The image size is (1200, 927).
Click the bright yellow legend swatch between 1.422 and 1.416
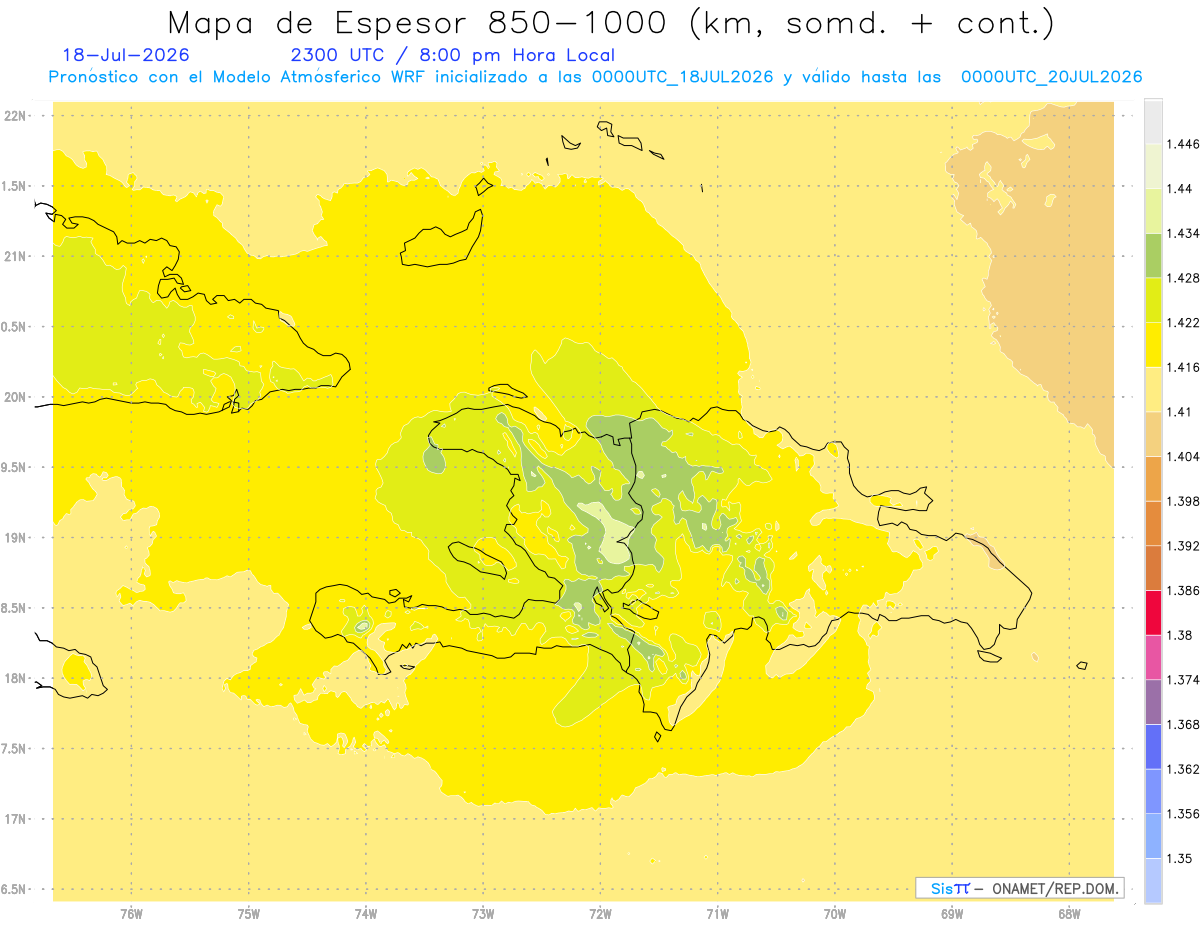pos(1153,344)
